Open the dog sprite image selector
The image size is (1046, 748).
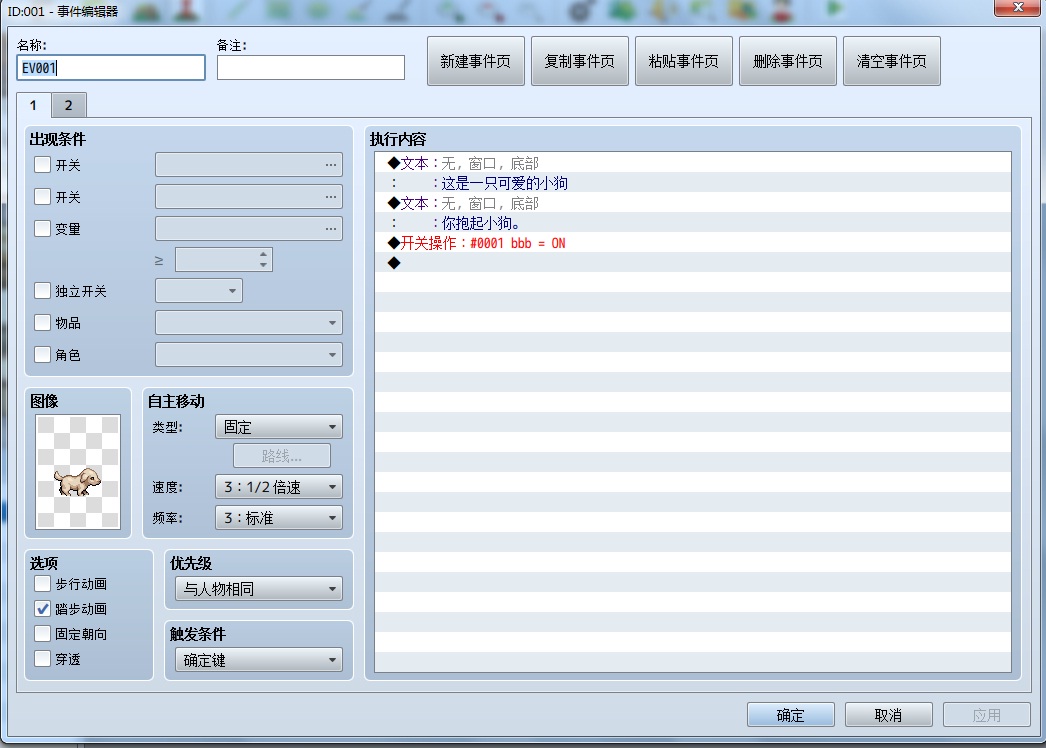(78, 472)
